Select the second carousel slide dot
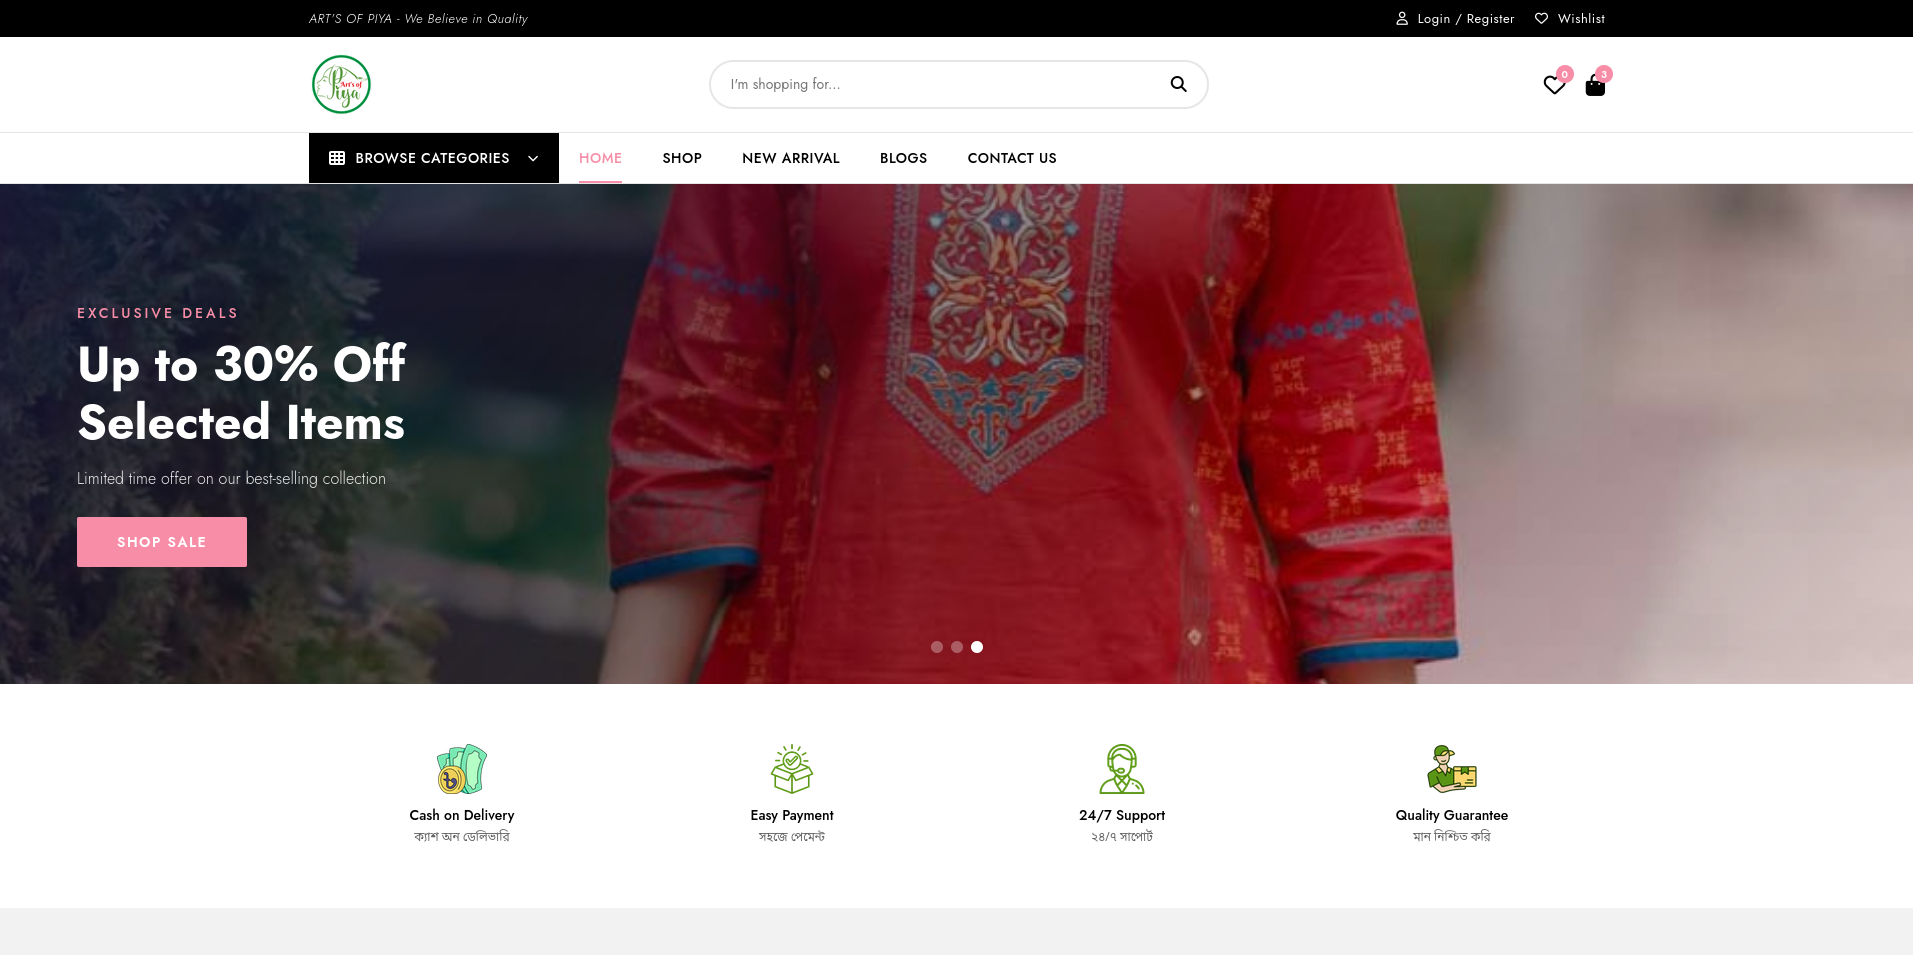 pyautogui.click(x=957, y=647)
